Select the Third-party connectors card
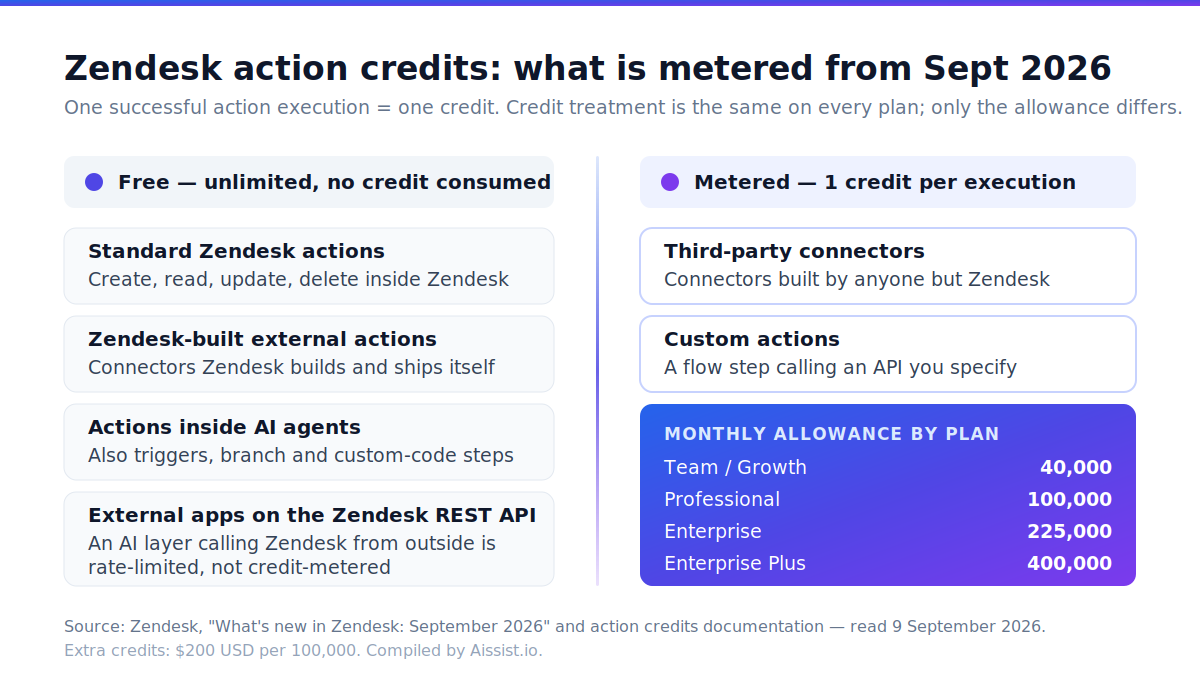1200x675 pixels. (x=888, y=266)
